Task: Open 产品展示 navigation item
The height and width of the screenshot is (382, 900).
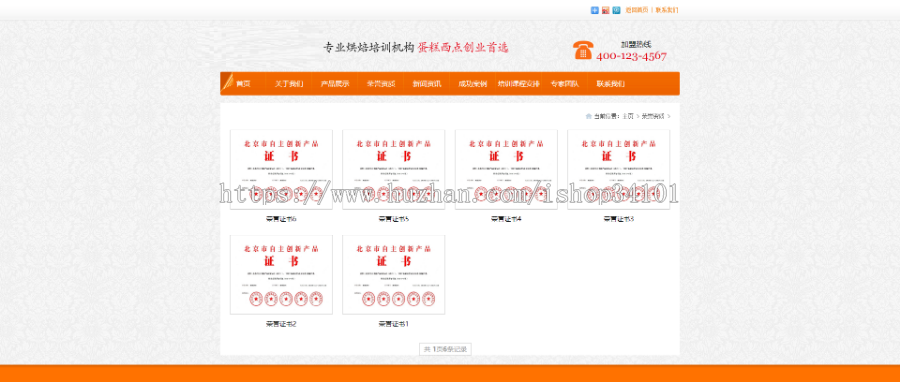Action: 335,84
